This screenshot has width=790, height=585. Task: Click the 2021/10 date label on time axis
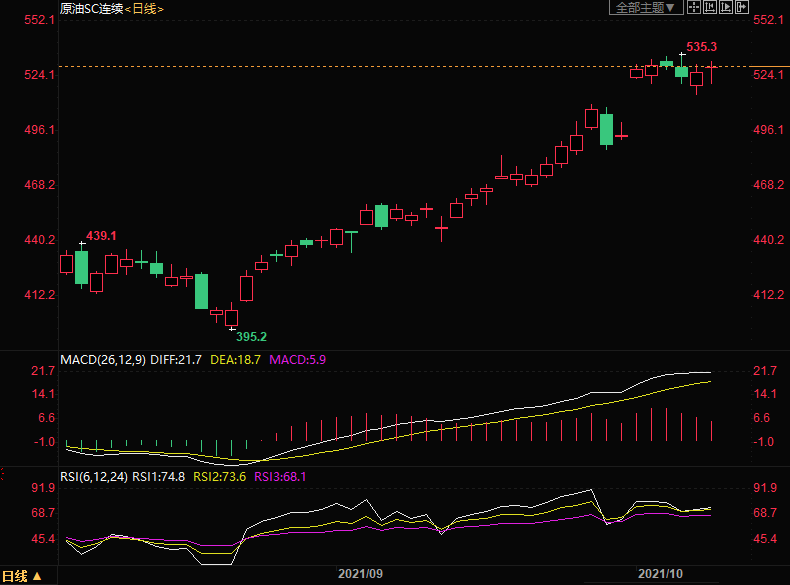(661, 574)
